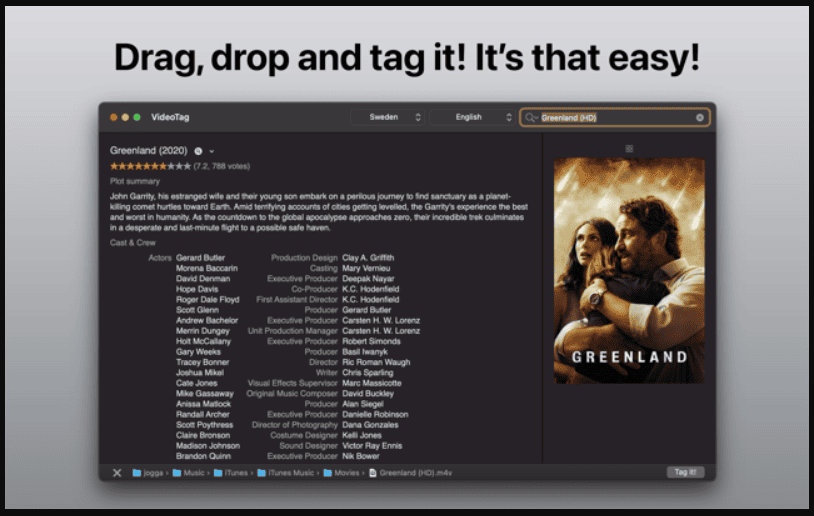
Task: Click actor David Denman
Action: [203, 278]
